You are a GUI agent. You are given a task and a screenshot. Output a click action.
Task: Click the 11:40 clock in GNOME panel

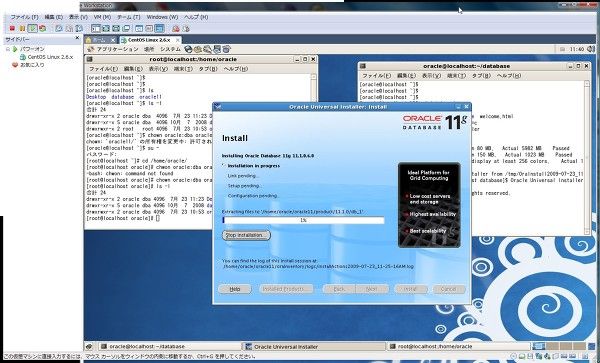pos(576,49)
